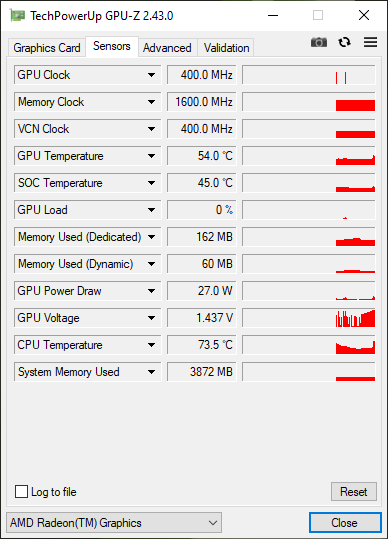Screen dimensions: 388x539
Task: Take a screenshot with the camera icon
Action: 319,42
